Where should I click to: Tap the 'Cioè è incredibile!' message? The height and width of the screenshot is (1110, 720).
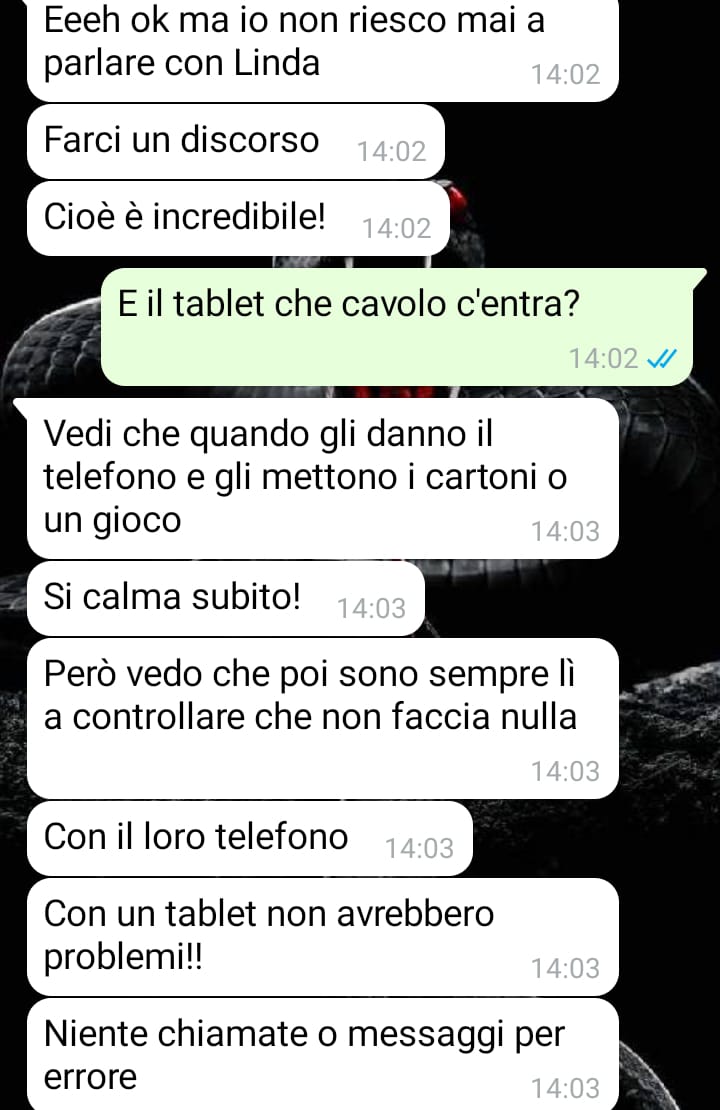click(x=238, y=219)
